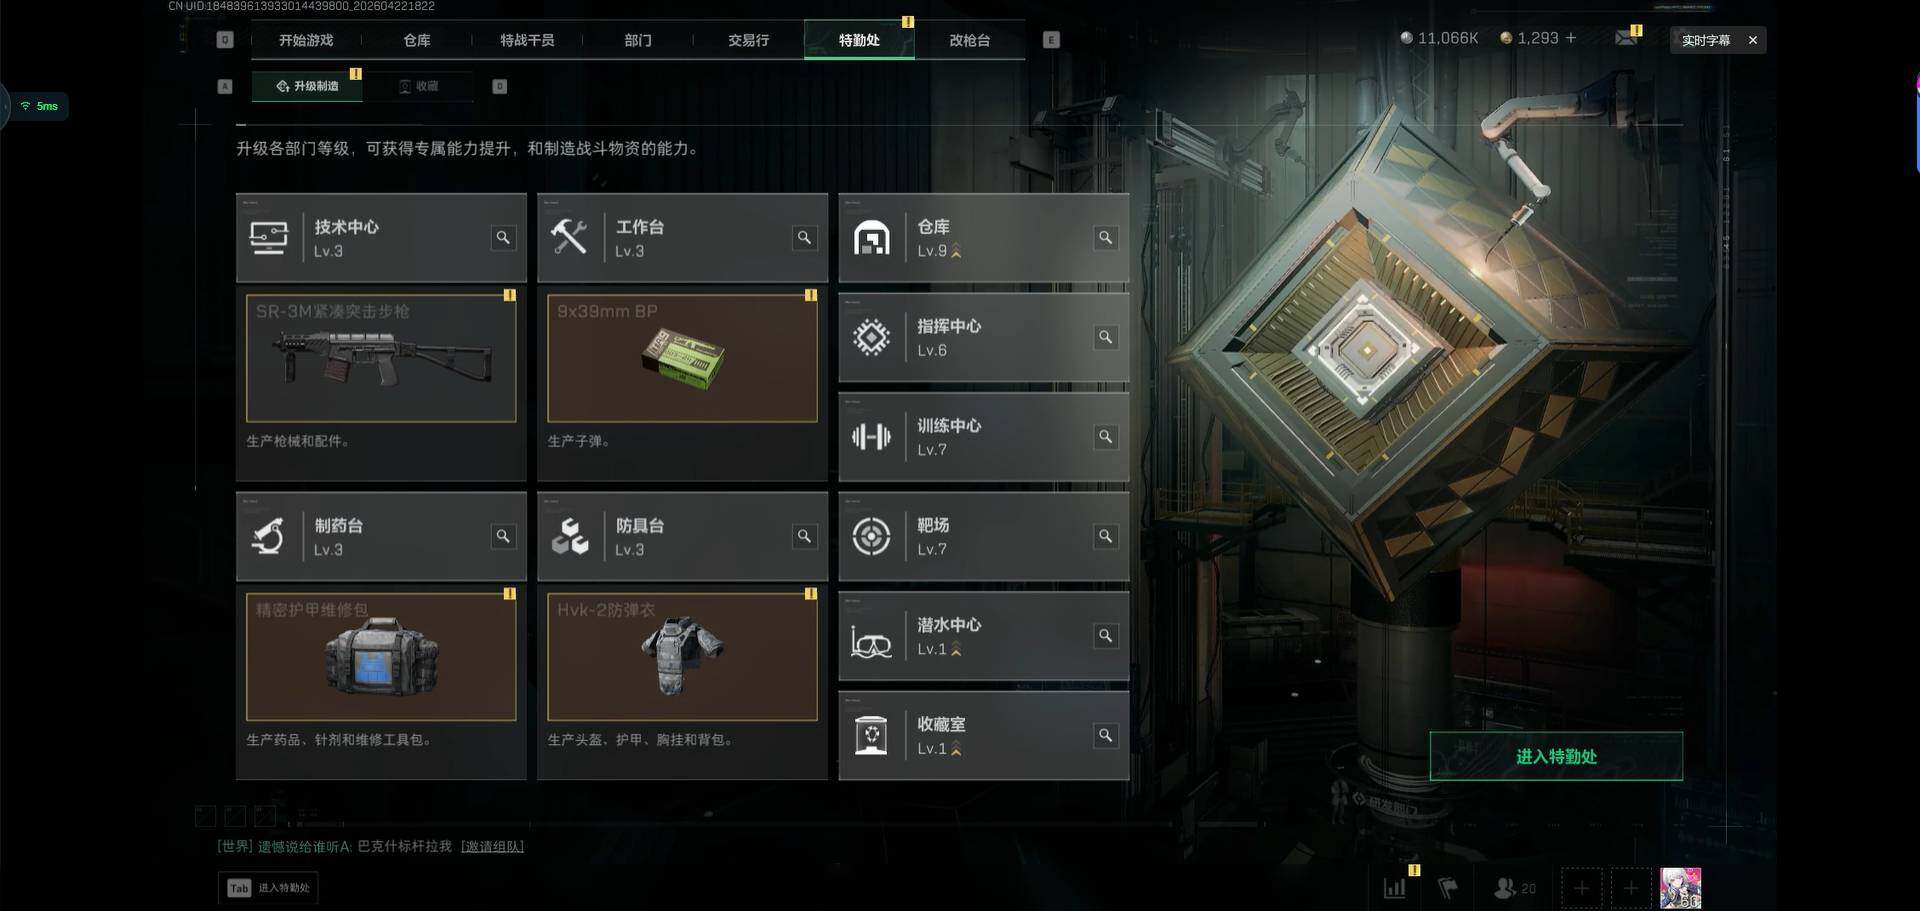The height and width of the screenshot is (911, 1920).
Task: Open the 改枪台 tab
Action: pos(969,40)
